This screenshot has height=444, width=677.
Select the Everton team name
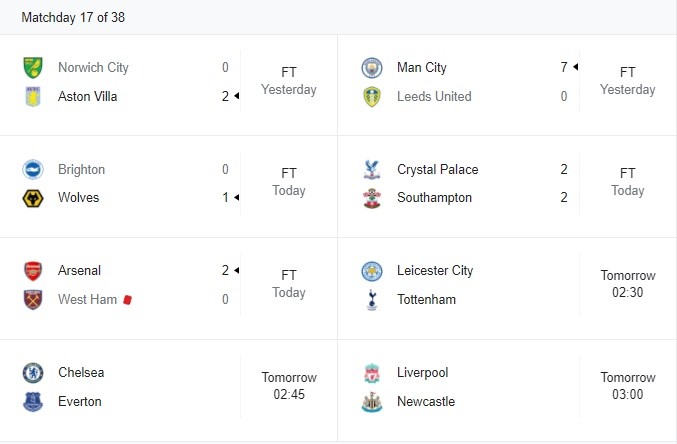(80, 402)
